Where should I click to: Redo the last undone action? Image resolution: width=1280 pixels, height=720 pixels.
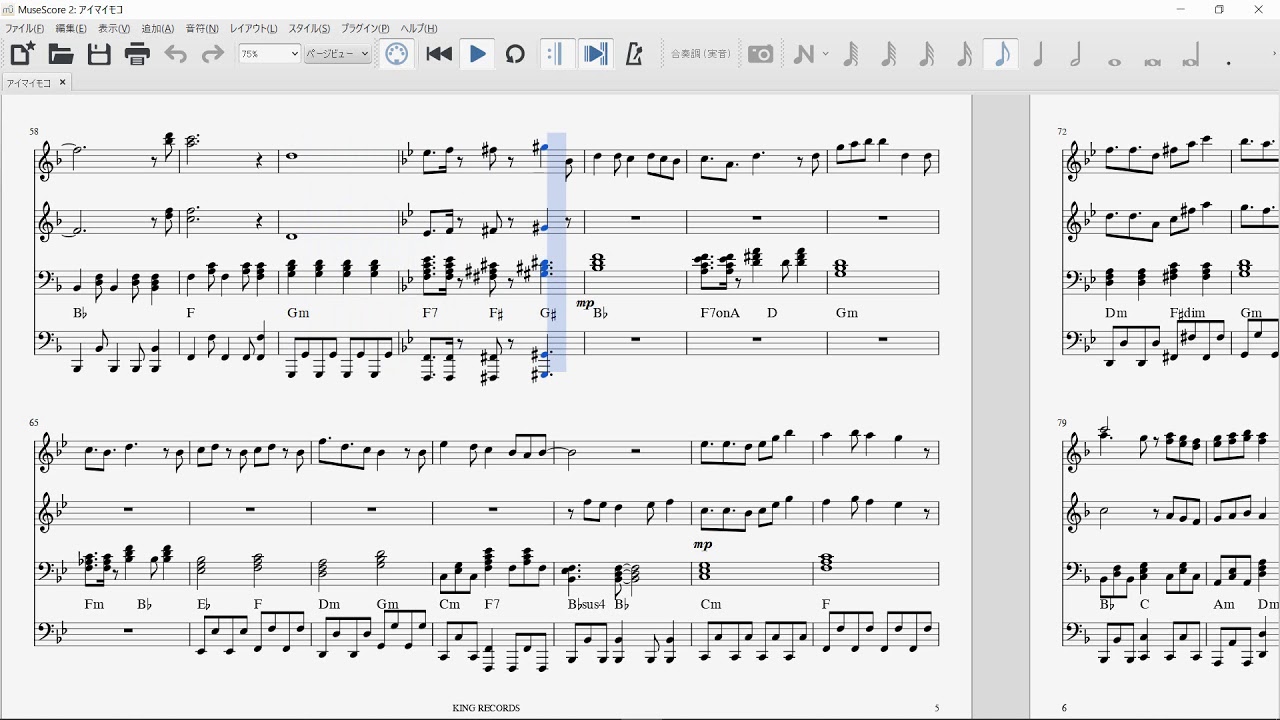[x=213, y=54]
